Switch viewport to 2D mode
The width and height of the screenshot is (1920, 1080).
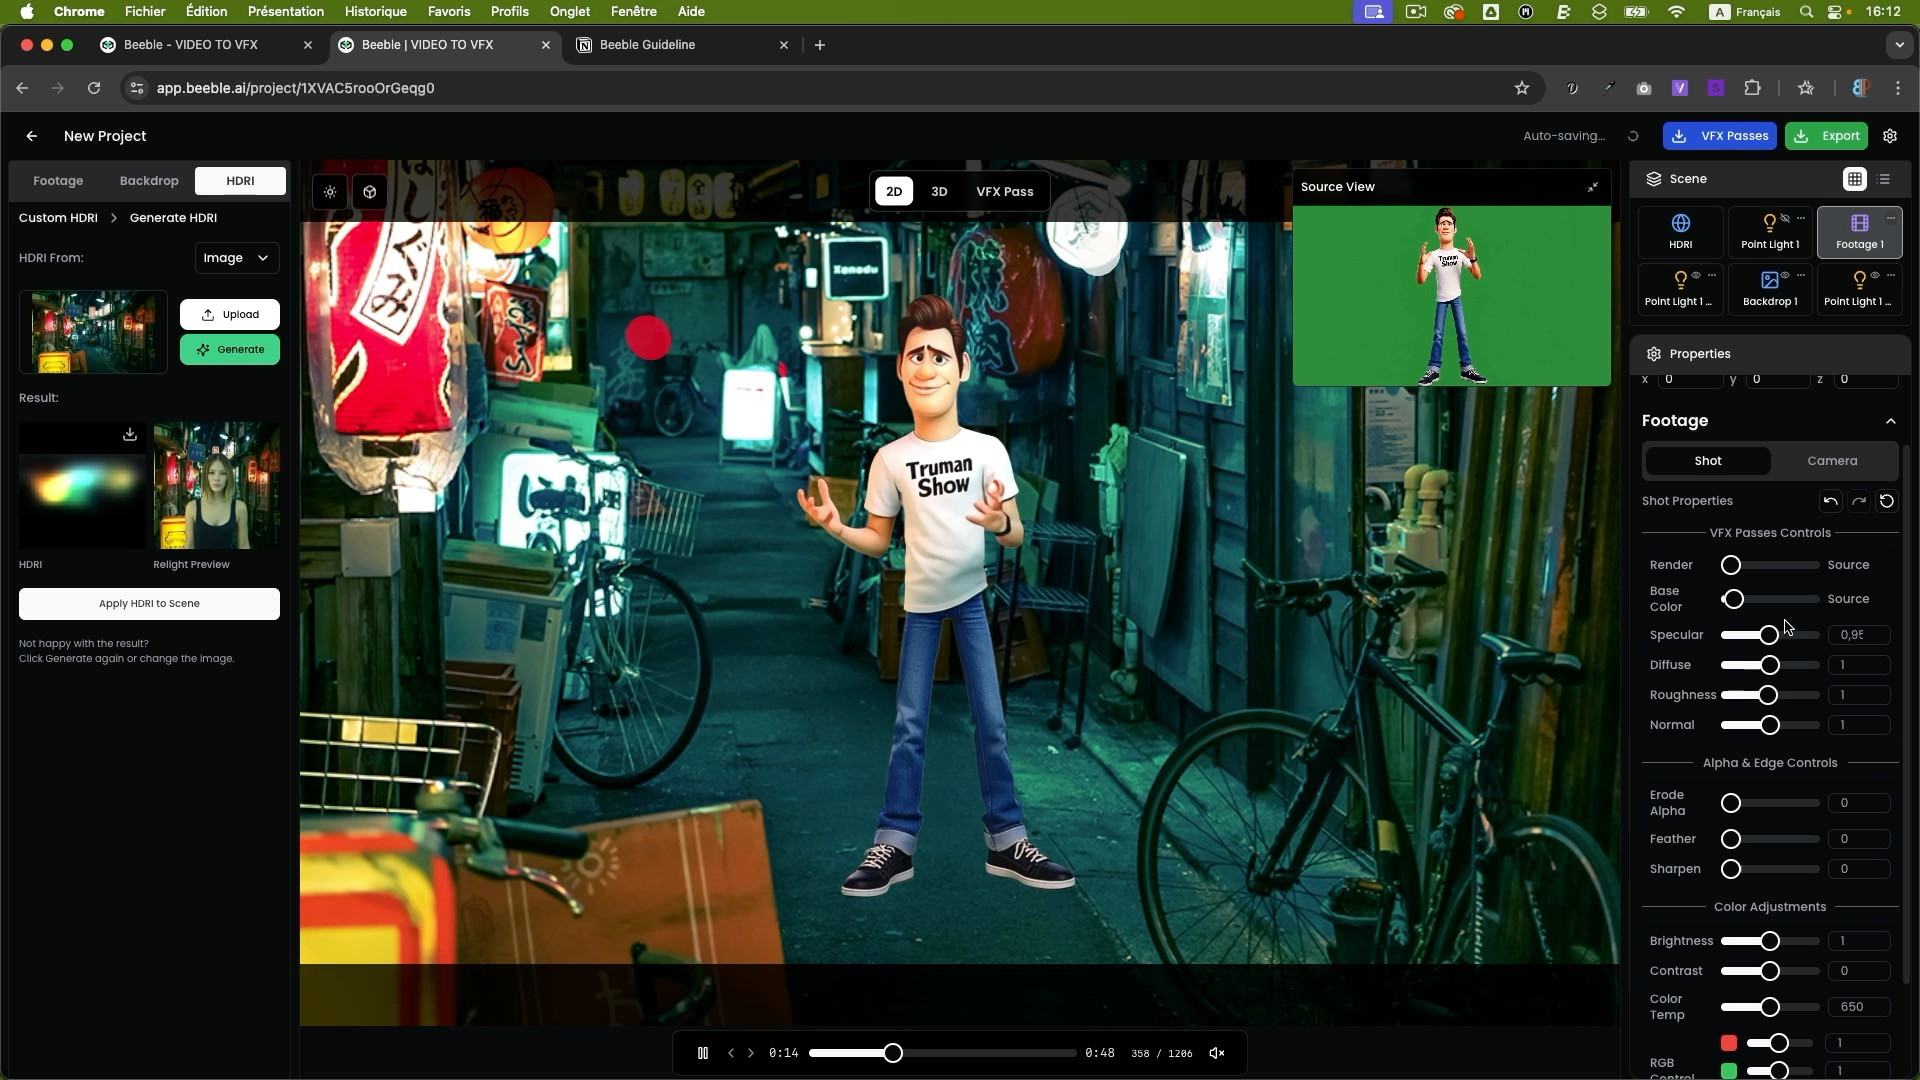[894, 192]
